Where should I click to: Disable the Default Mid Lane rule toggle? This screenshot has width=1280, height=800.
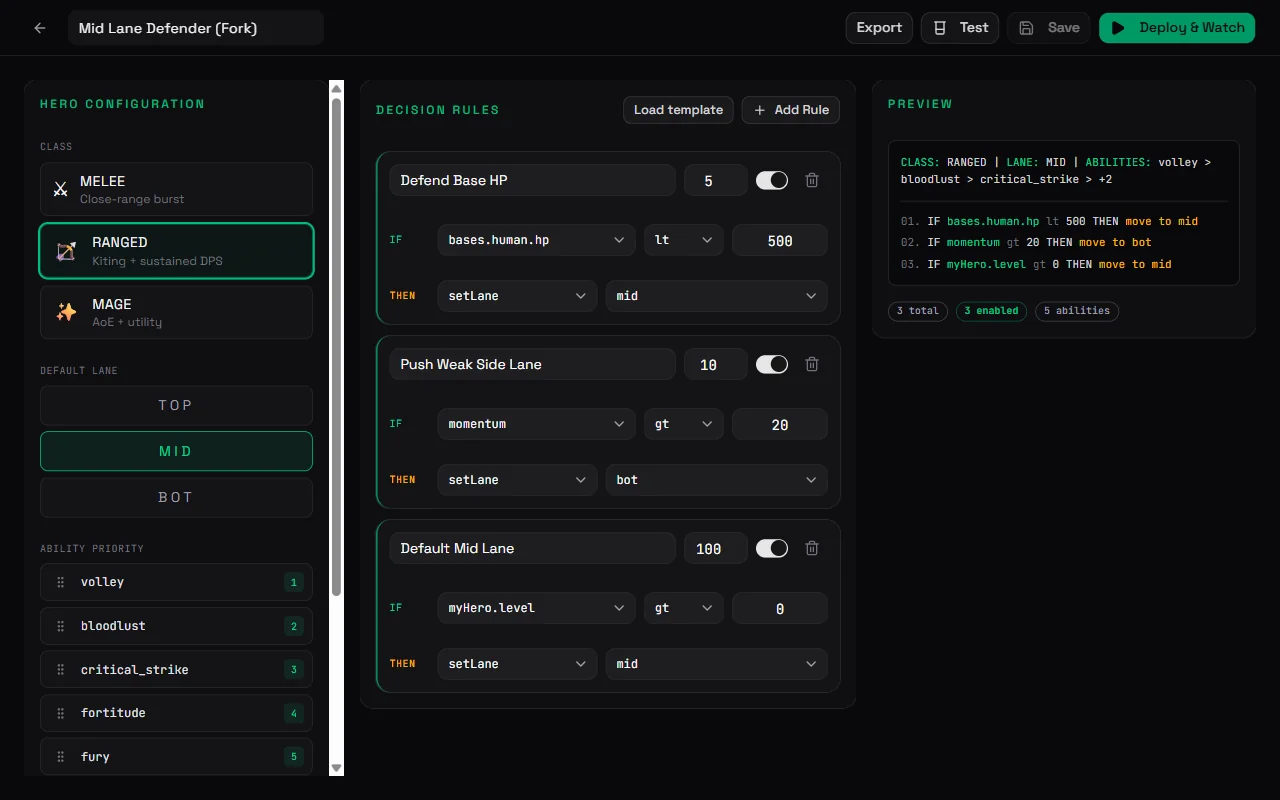click(x=772, y=548)
